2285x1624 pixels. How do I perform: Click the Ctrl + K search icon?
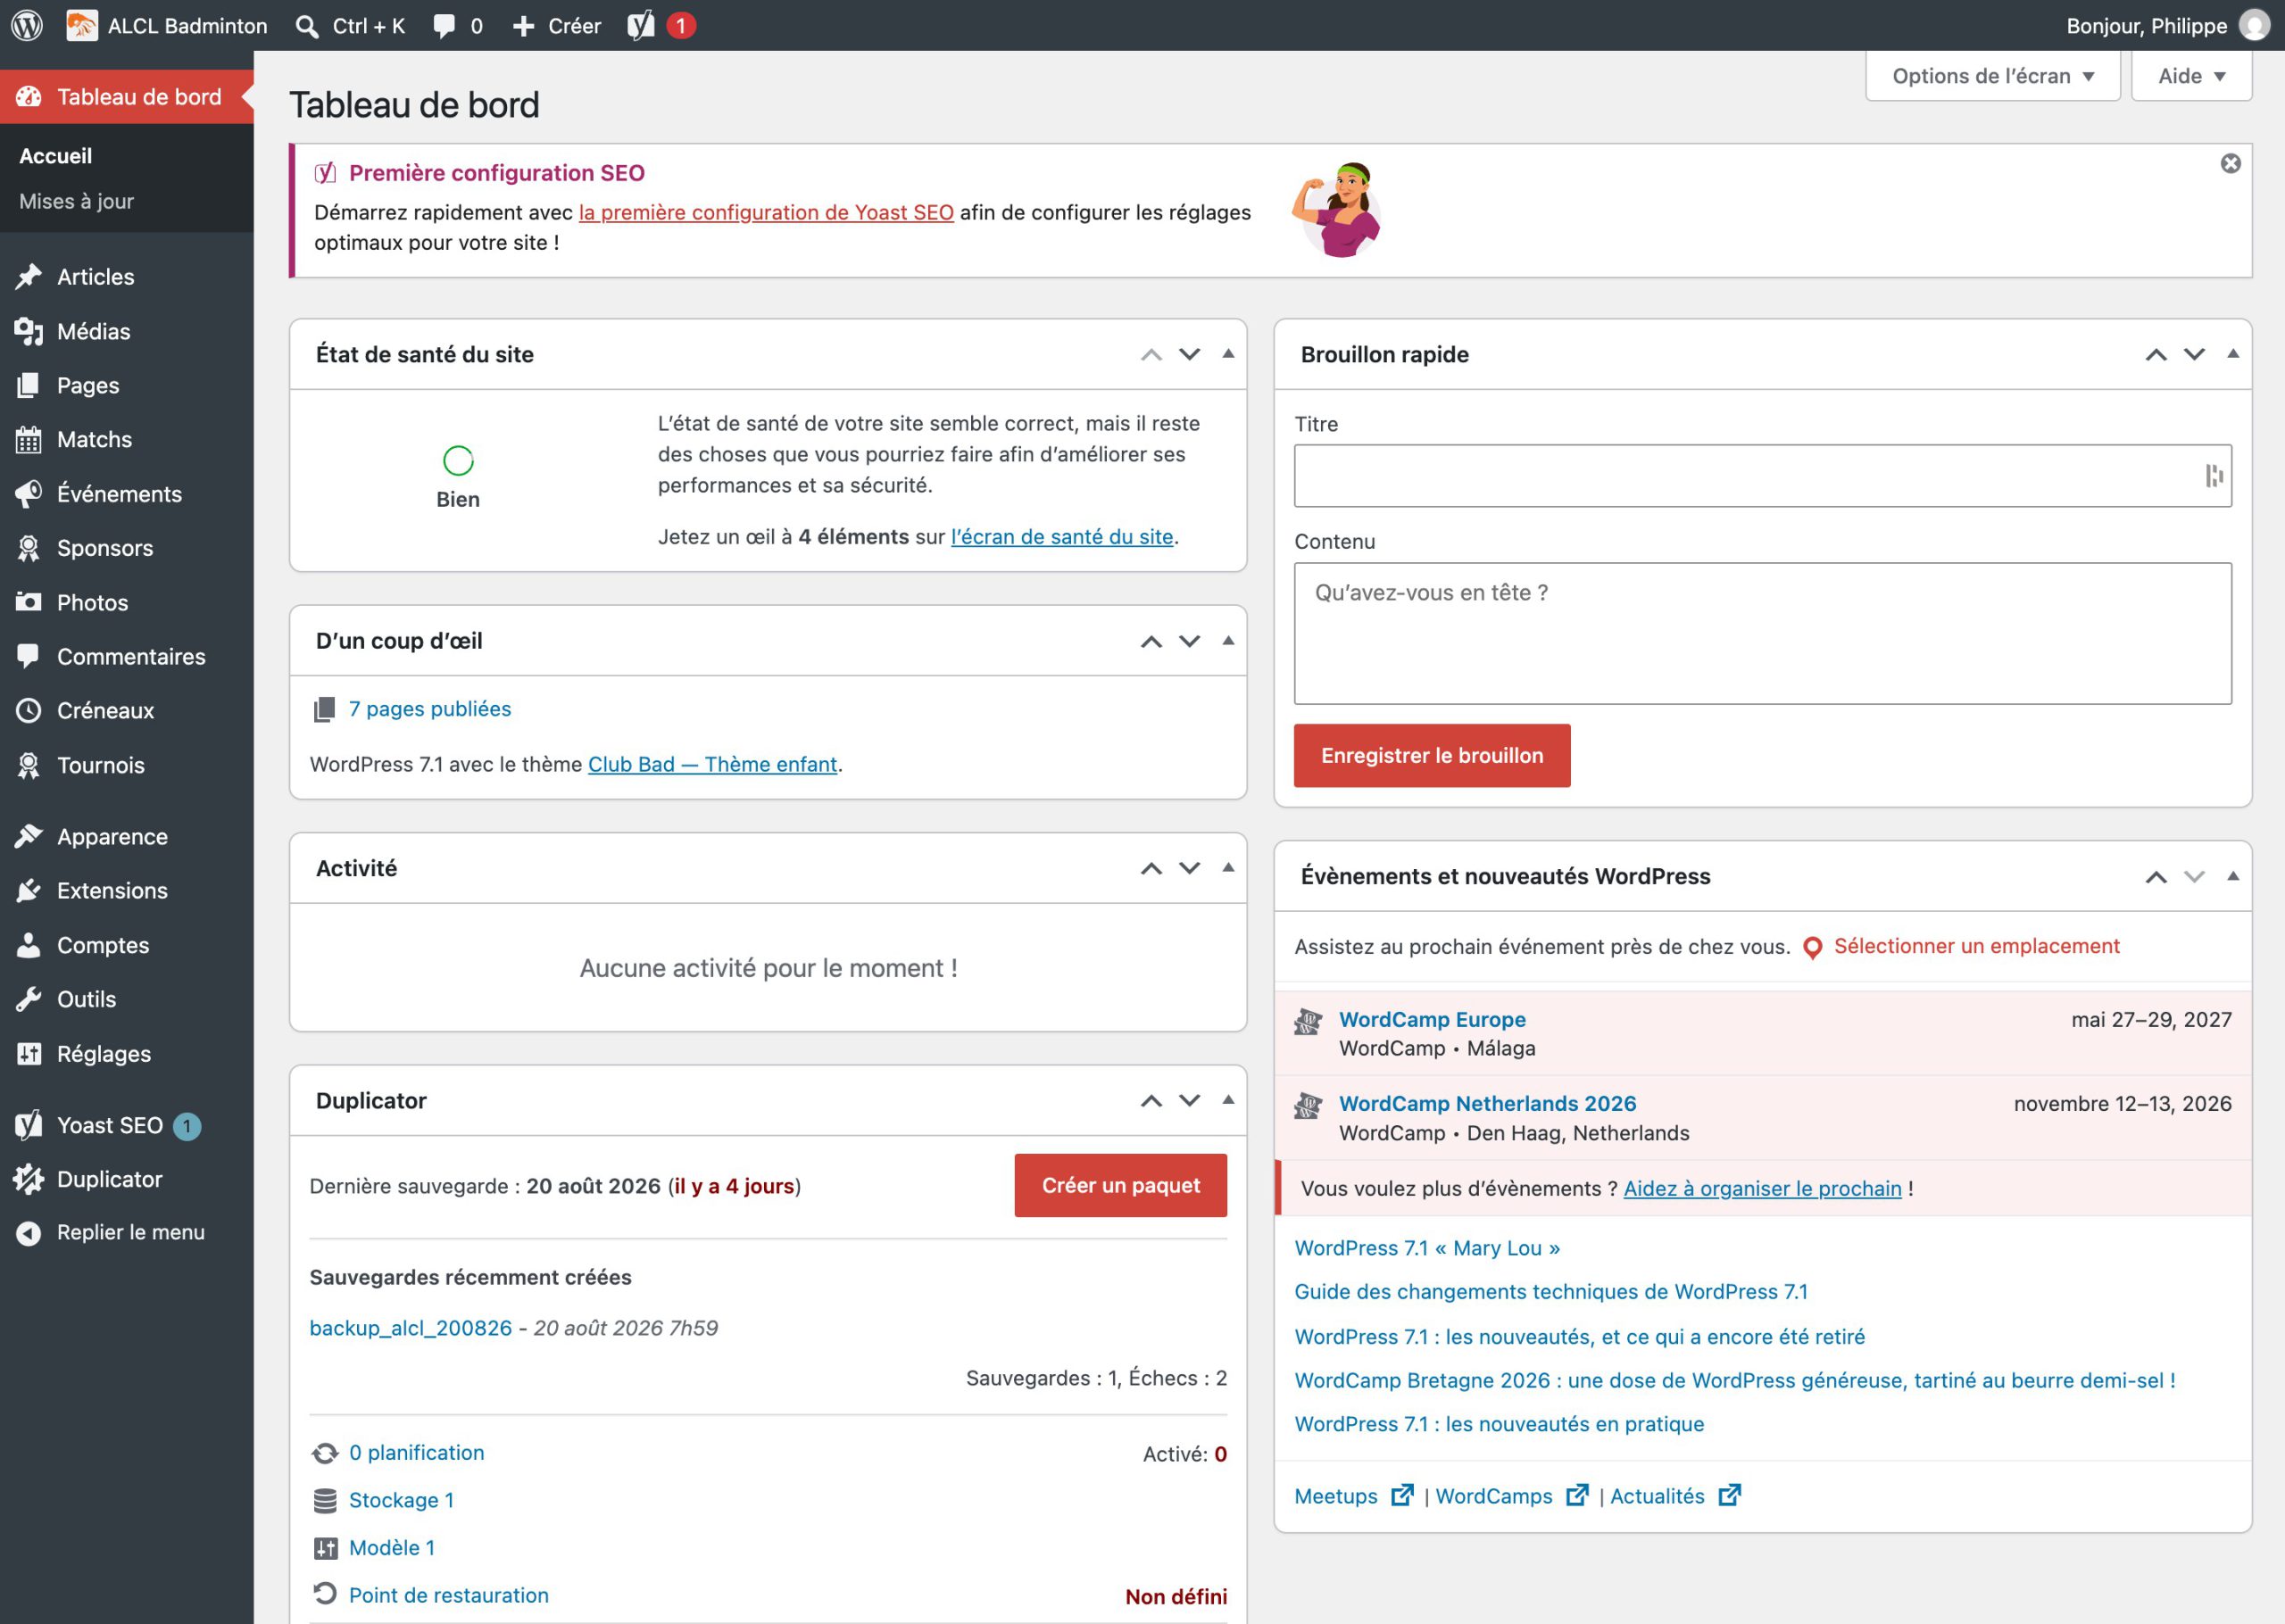pos(307,26)
